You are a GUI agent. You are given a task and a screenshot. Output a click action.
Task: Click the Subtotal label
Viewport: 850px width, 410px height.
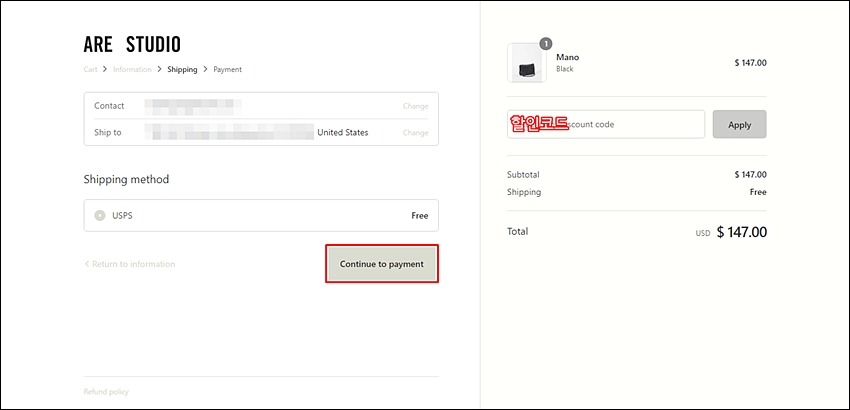523,175
